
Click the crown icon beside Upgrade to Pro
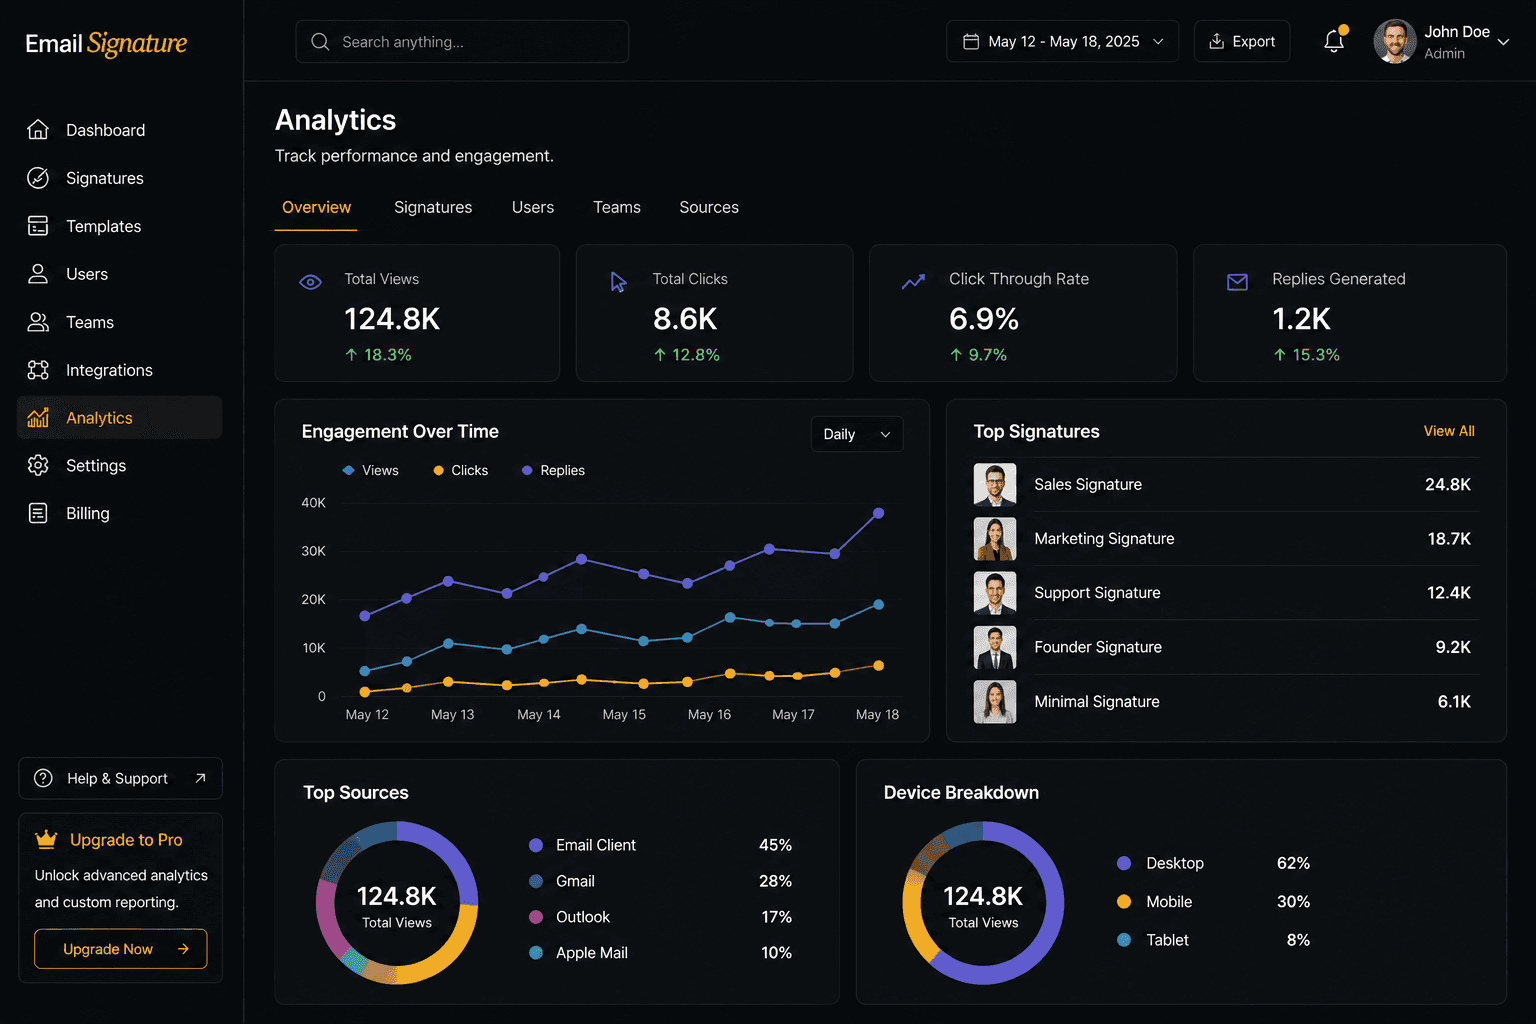46,839
